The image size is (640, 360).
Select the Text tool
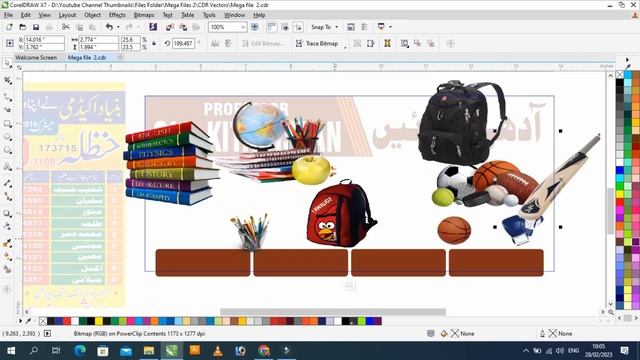7,167
